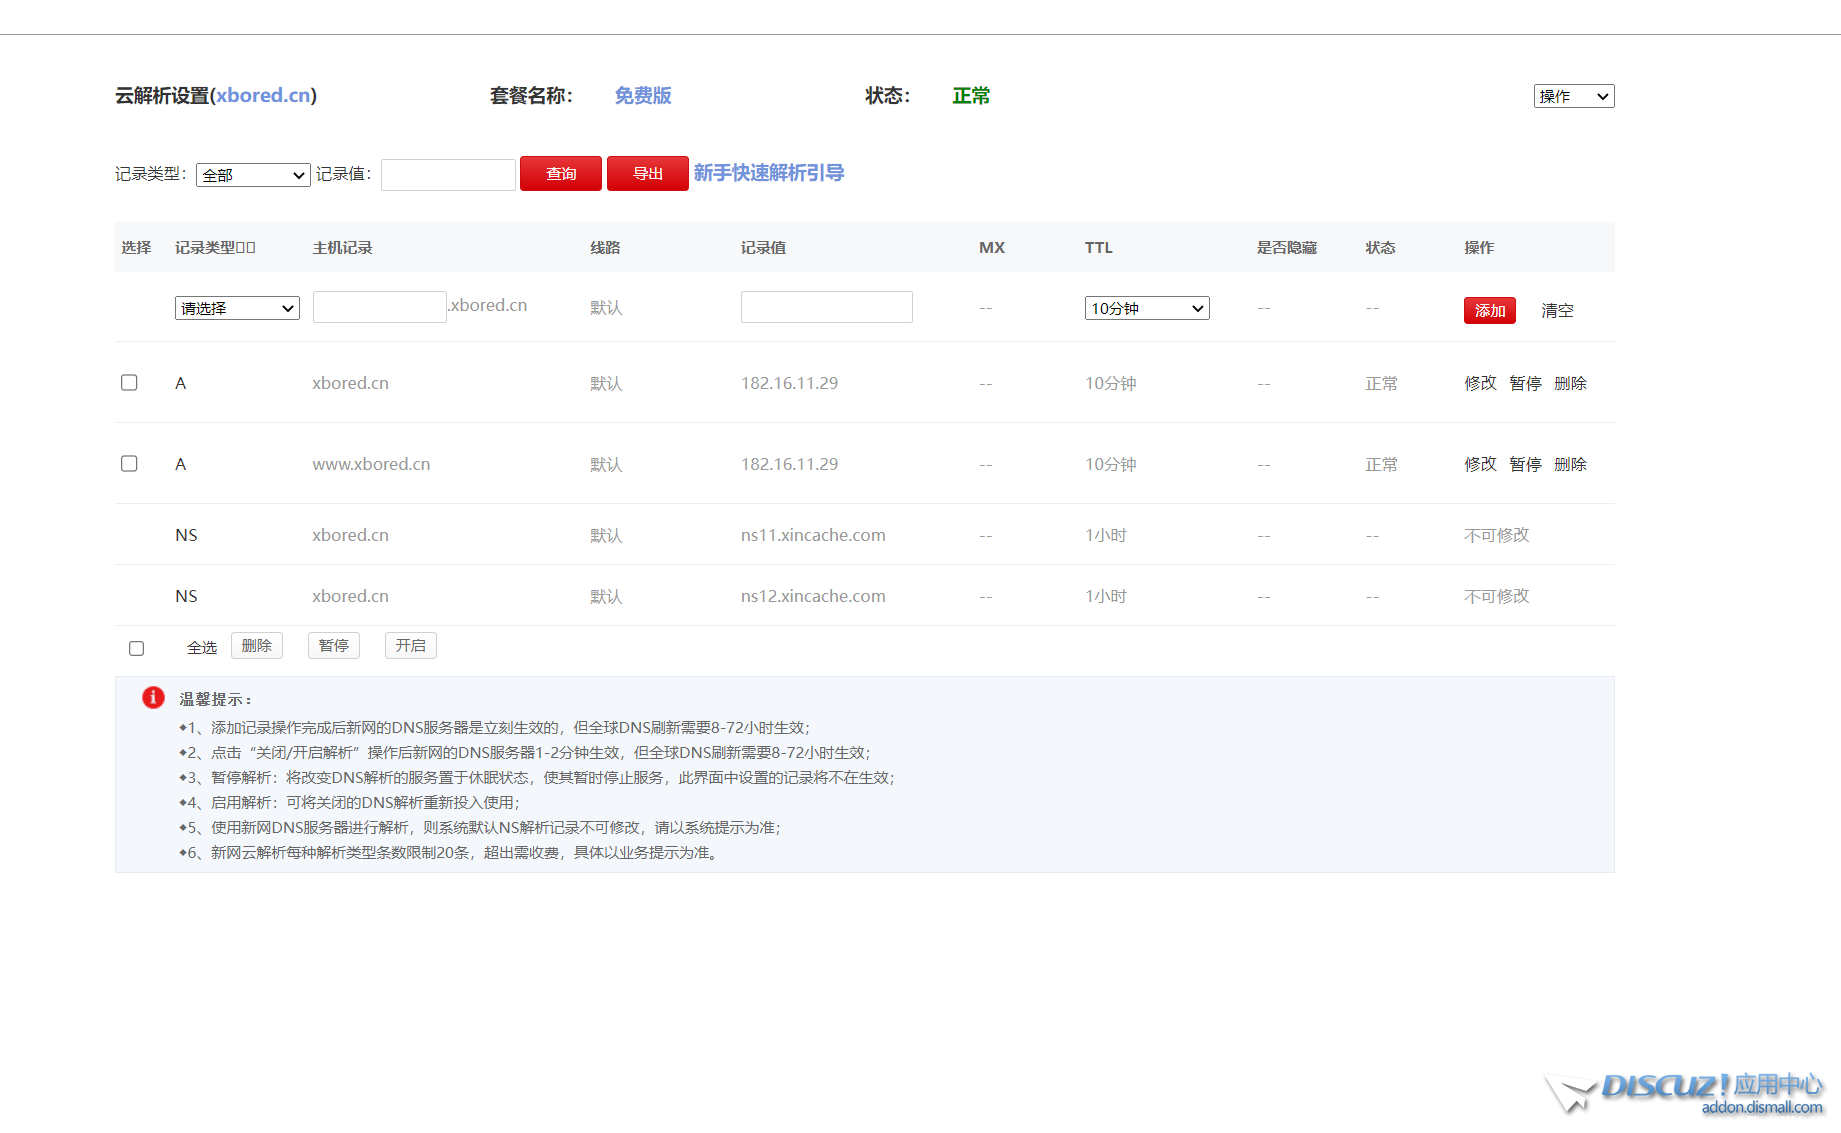Viewport: 1841px width, 1133px height.
Task: Click the red info icon beside 温馨提示
Action: click(x=153, y=697)
